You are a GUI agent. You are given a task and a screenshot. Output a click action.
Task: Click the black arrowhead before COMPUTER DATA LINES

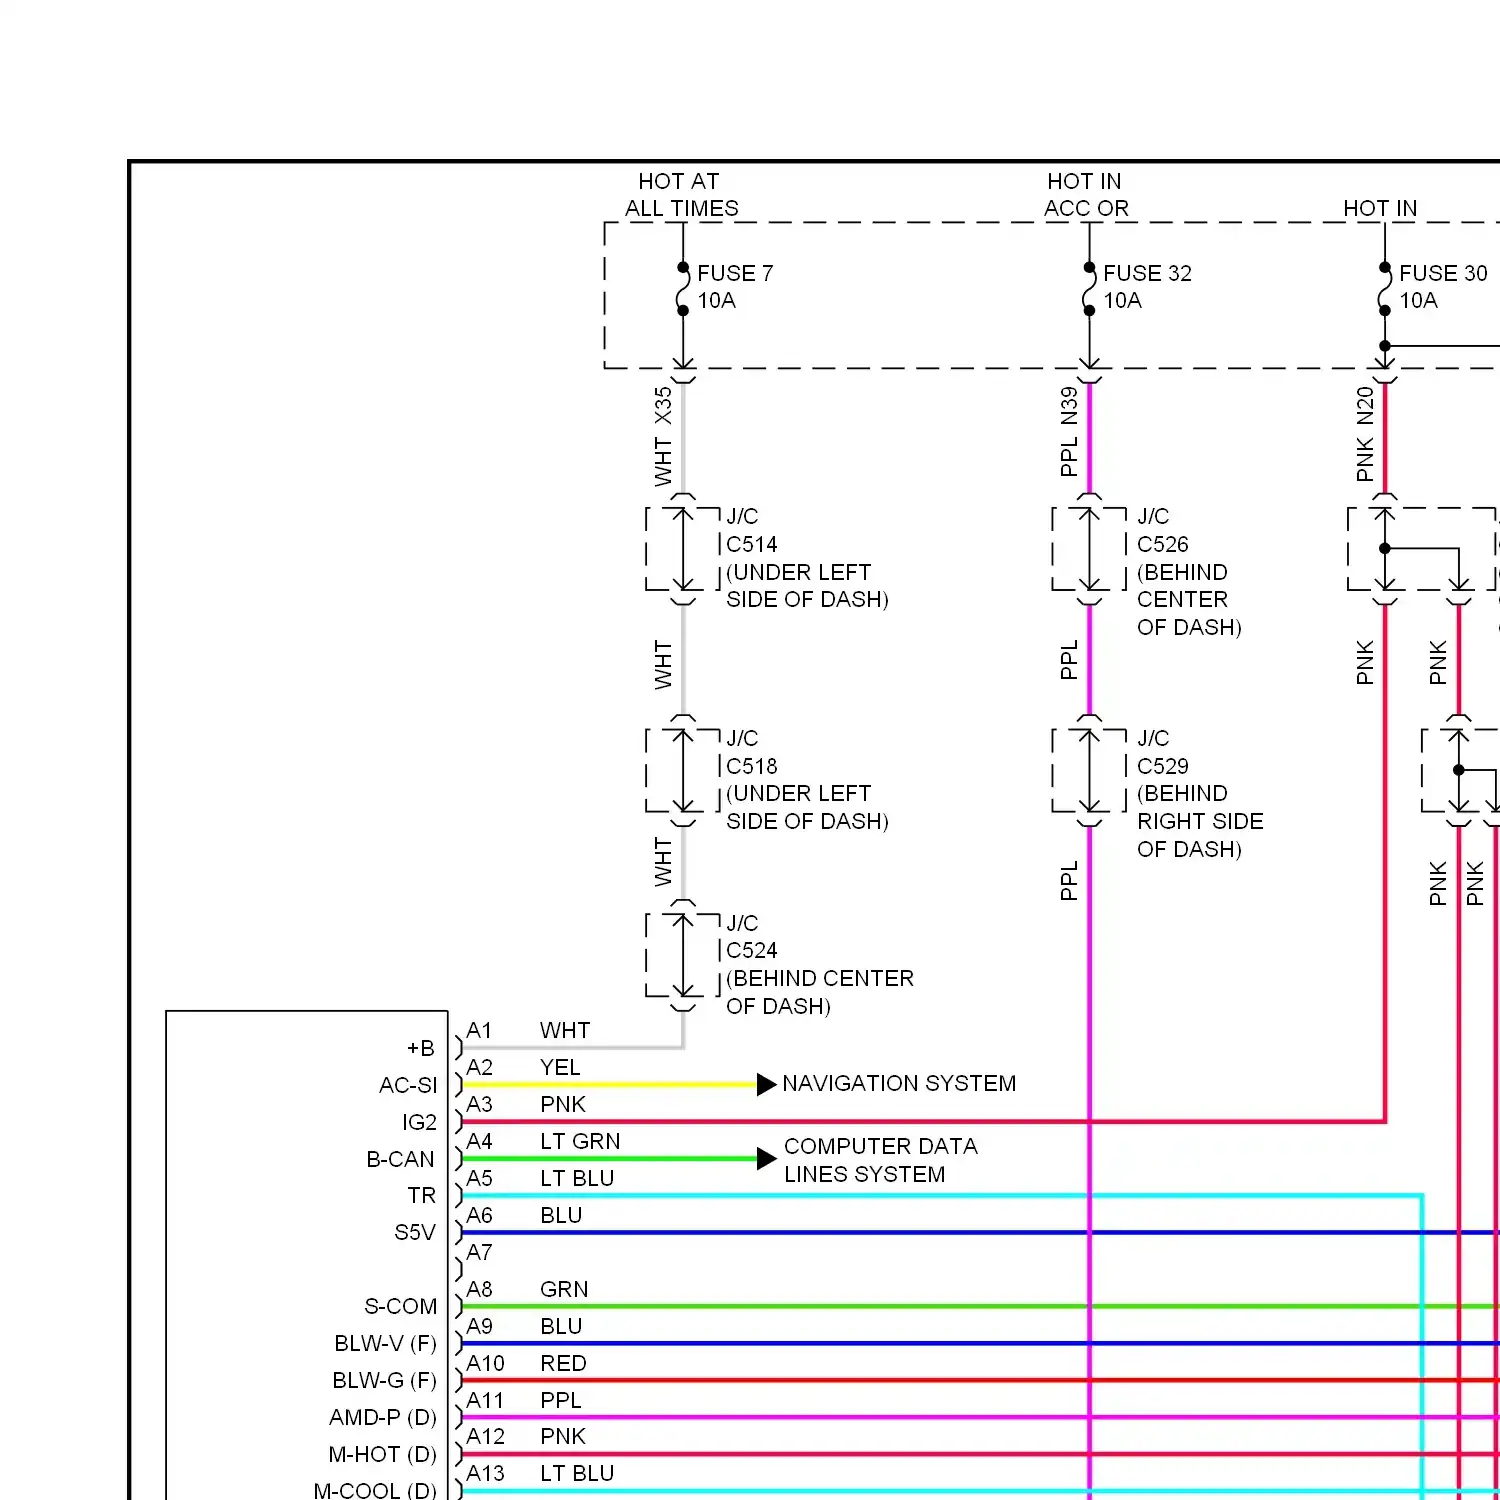pos(766,1159)
